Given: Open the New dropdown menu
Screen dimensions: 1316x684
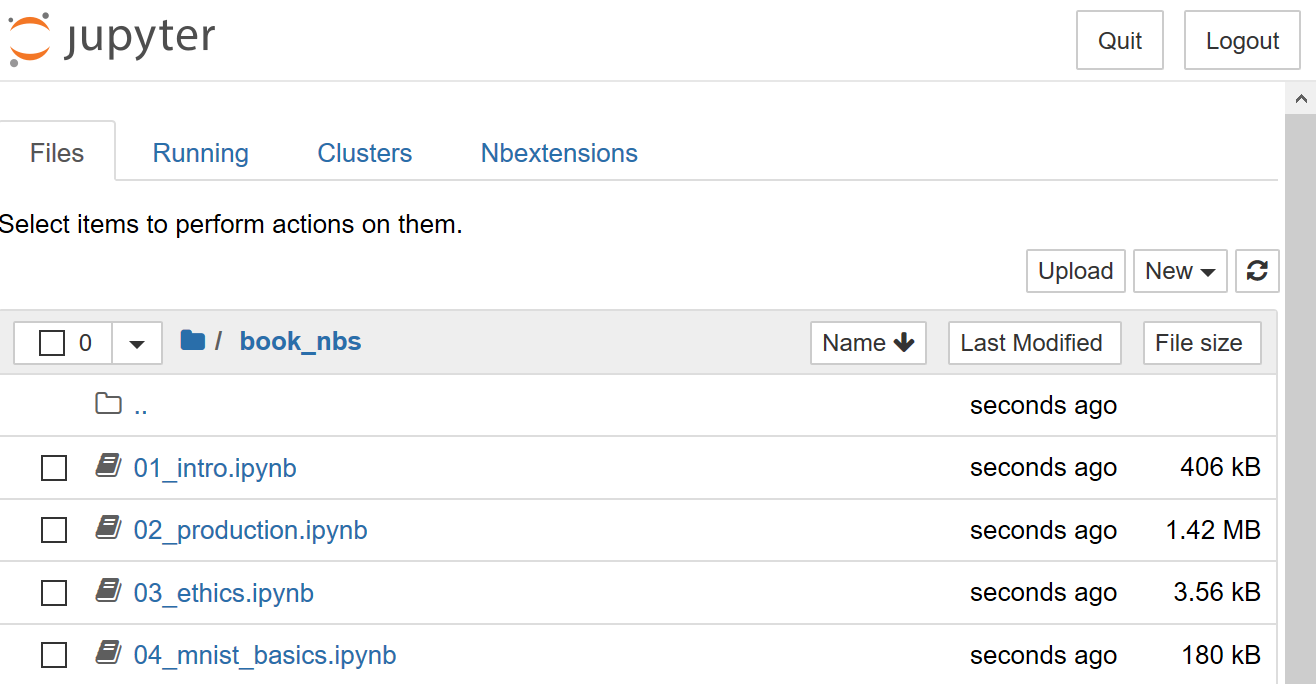Looking at the screenshot, I should click(1180, 271).
